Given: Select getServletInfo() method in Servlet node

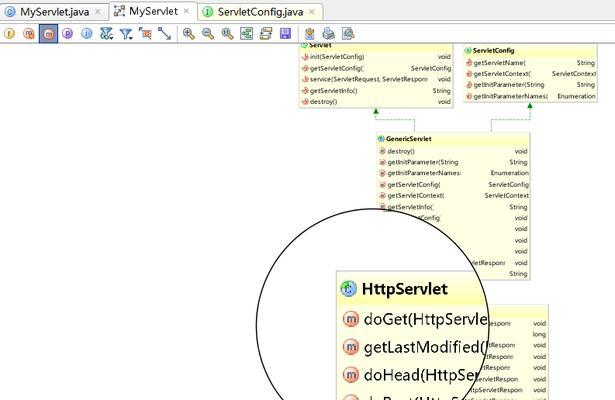Looking at the screenshot, I should click(376, 91).
